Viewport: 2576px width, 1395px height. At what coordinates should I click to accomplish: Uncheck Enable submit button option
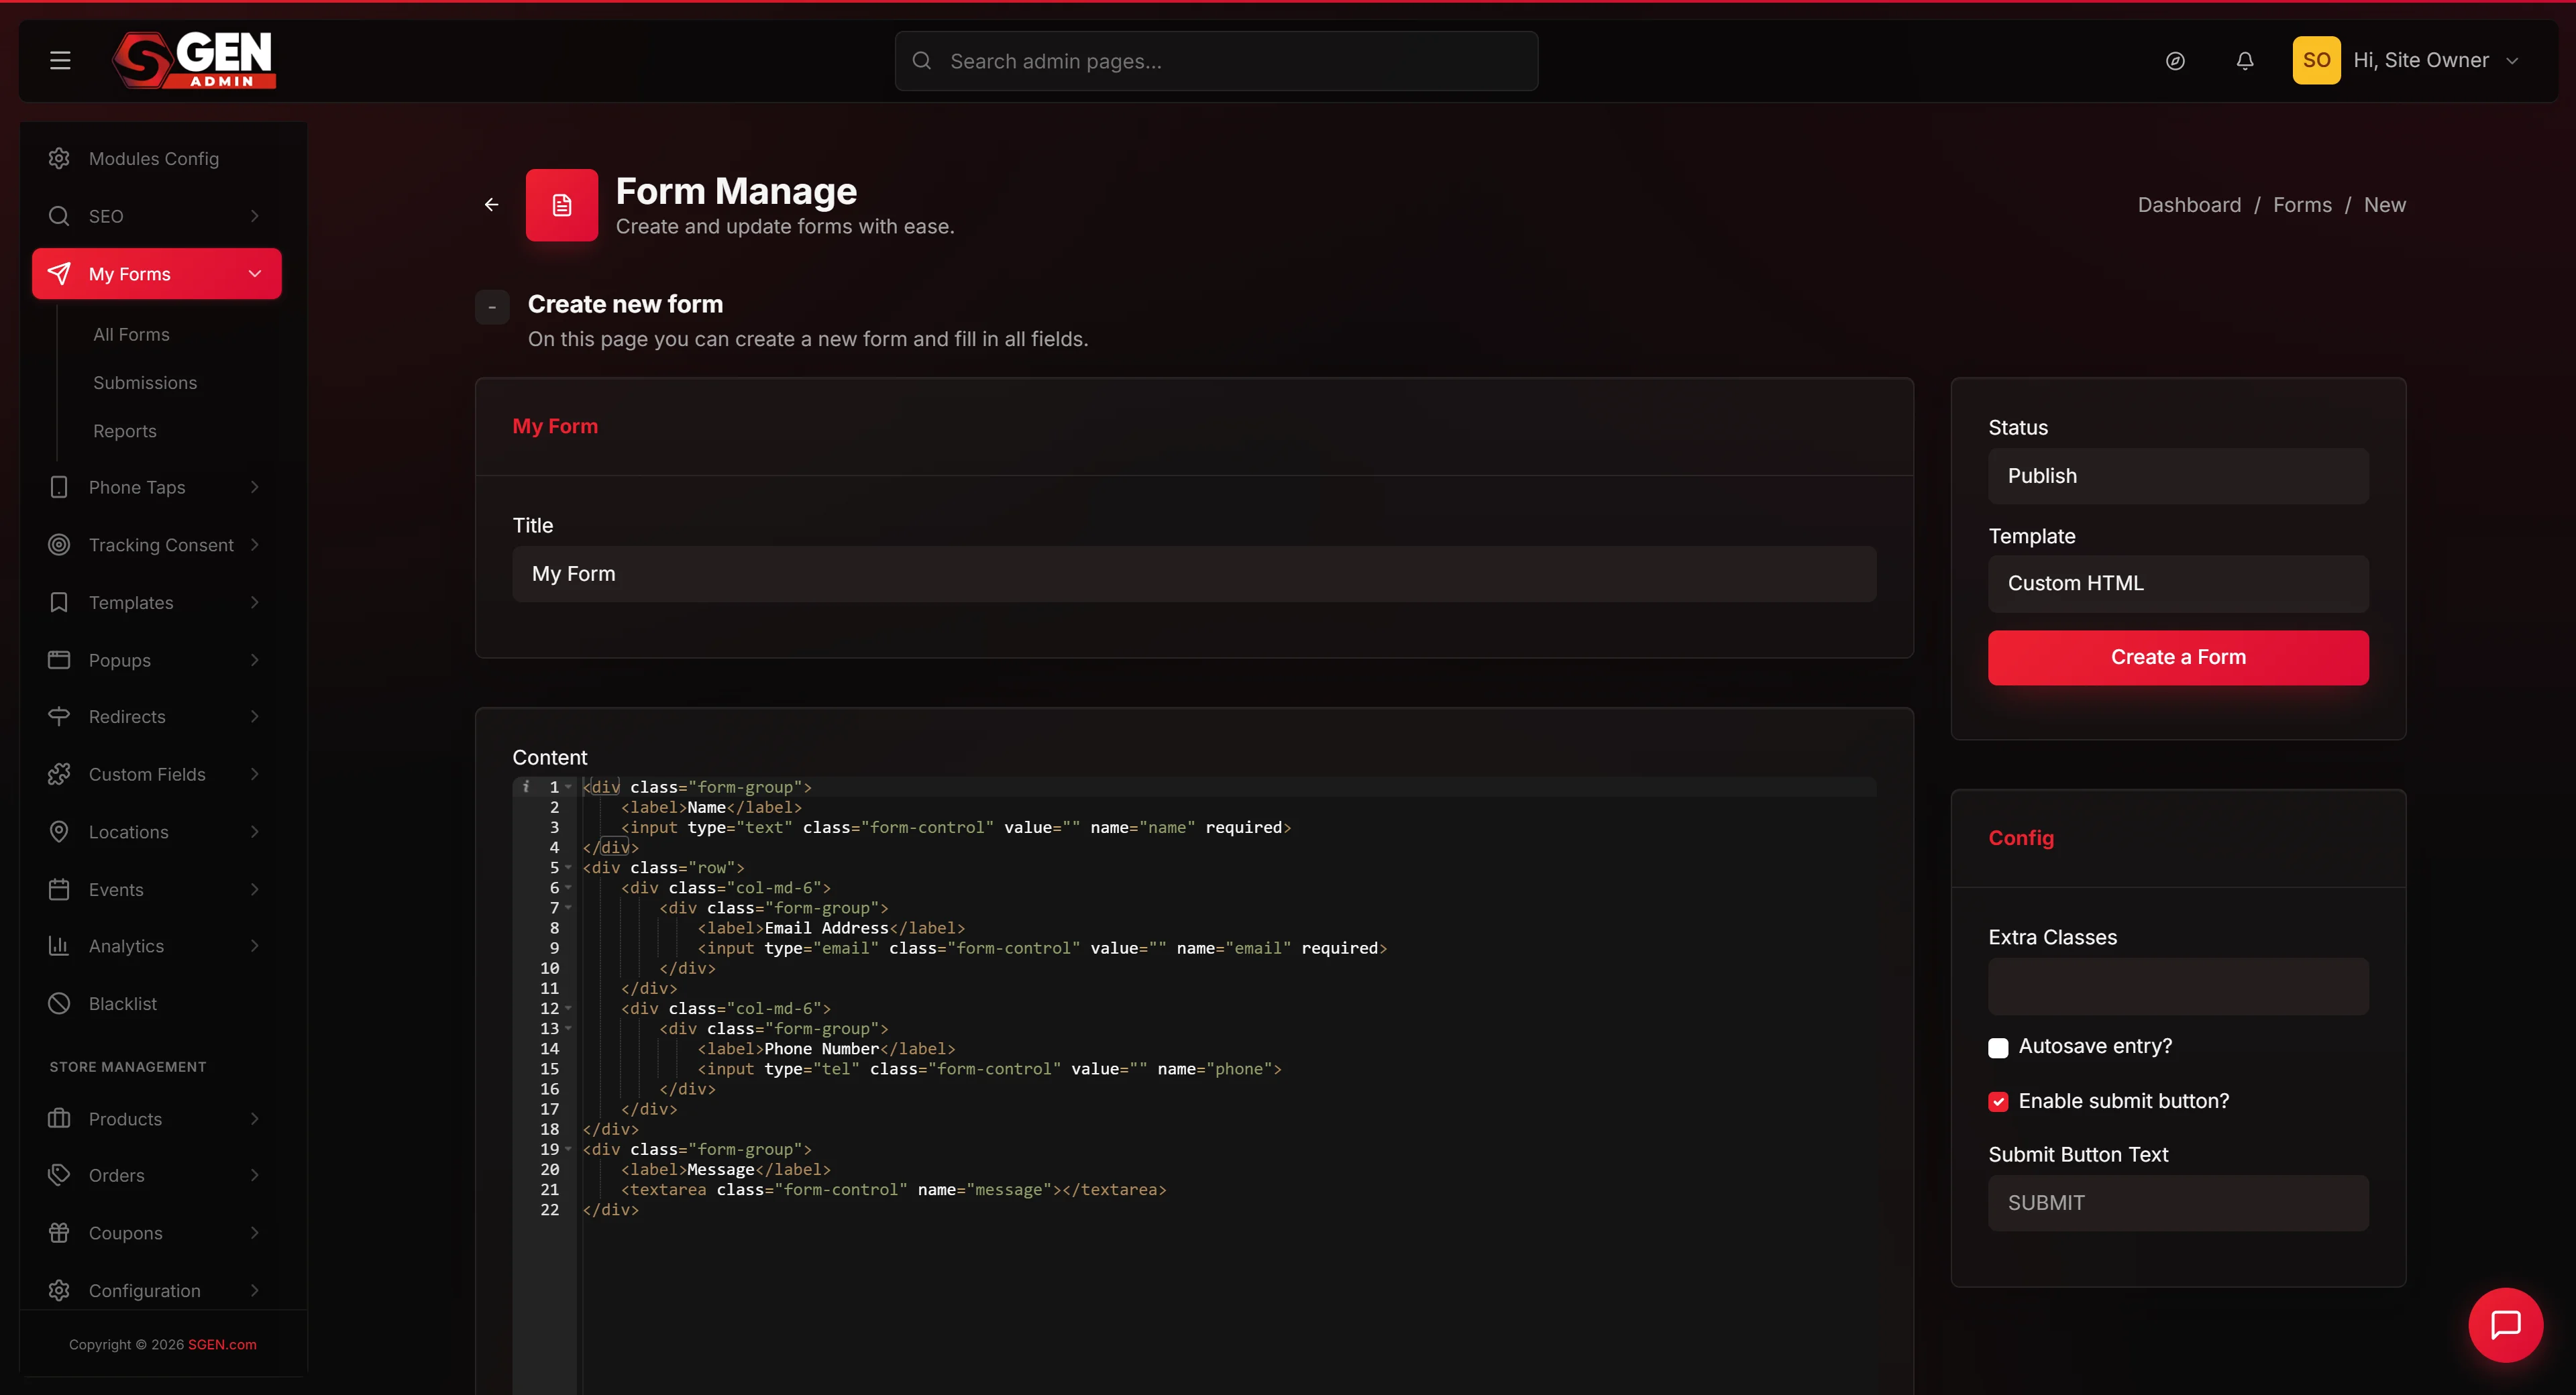1998,1102
